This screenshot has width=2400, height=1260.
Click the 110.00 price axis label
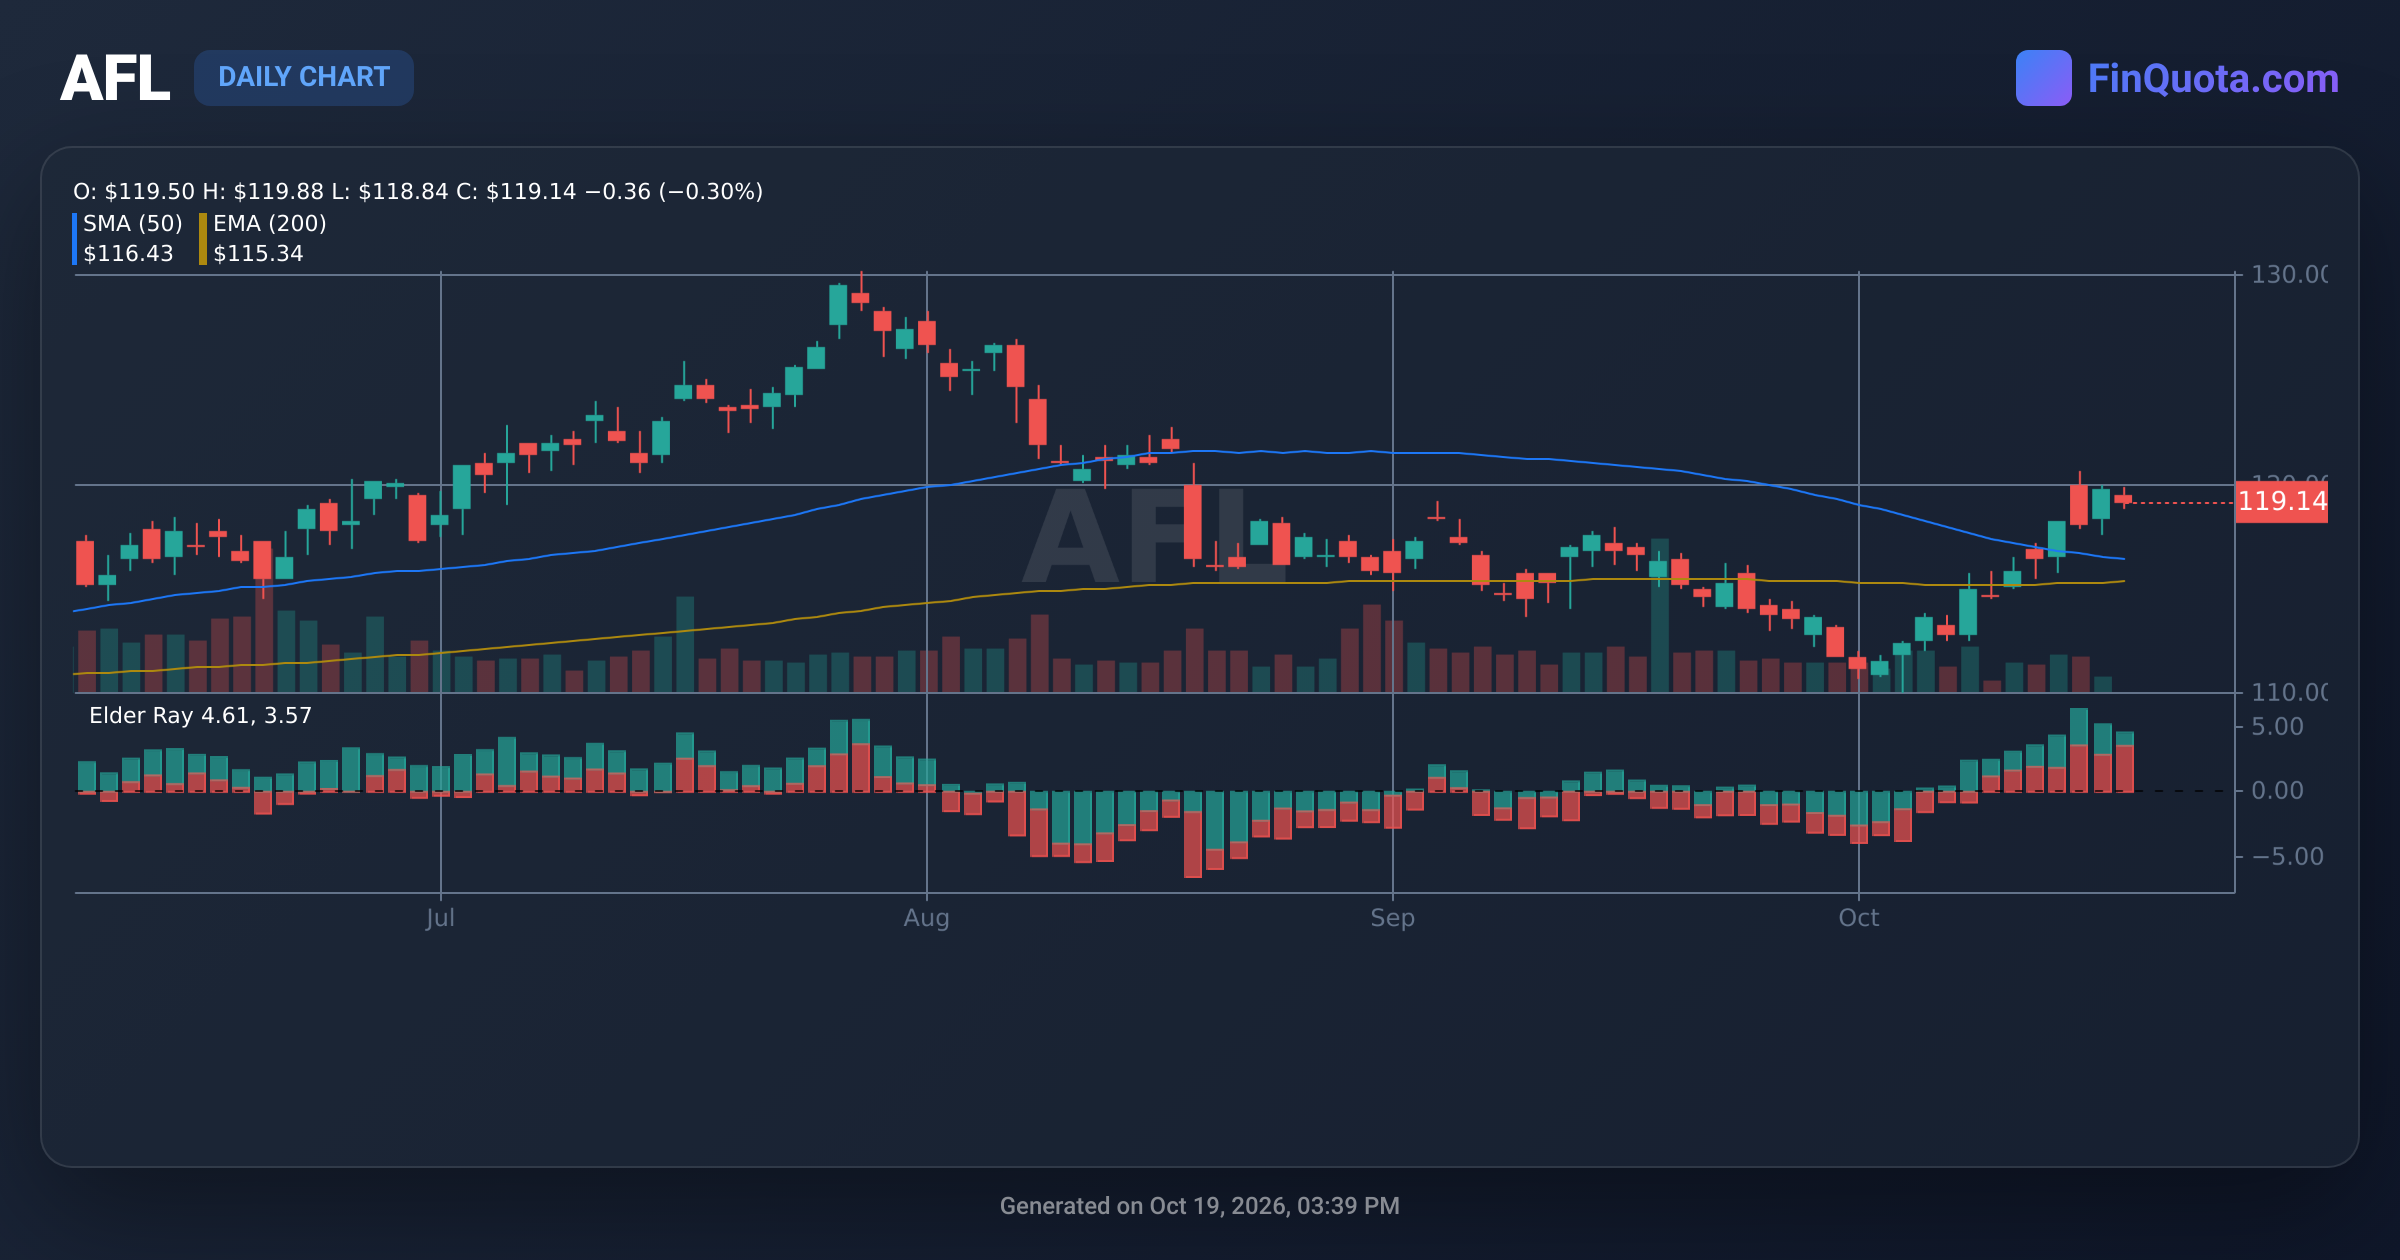(2289, 692)
